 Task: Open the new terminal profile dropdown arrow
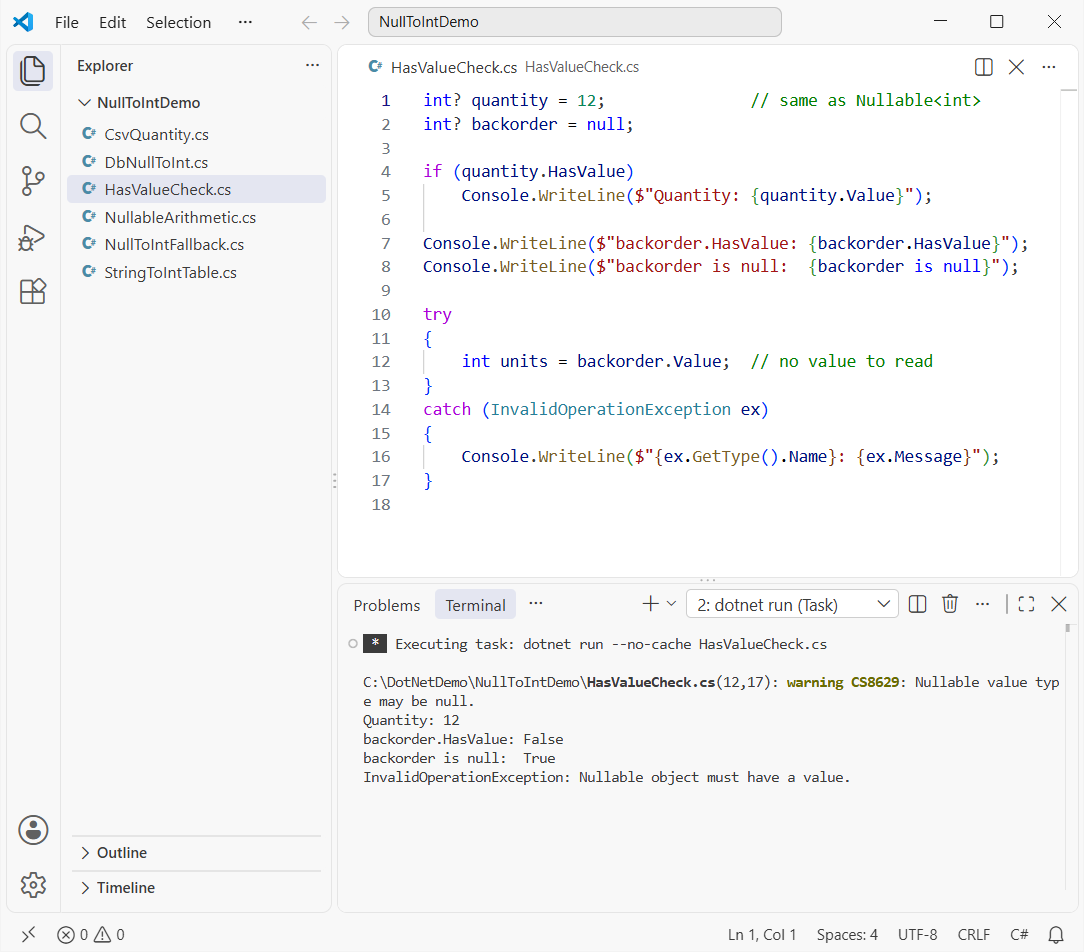tap(671, 604)
